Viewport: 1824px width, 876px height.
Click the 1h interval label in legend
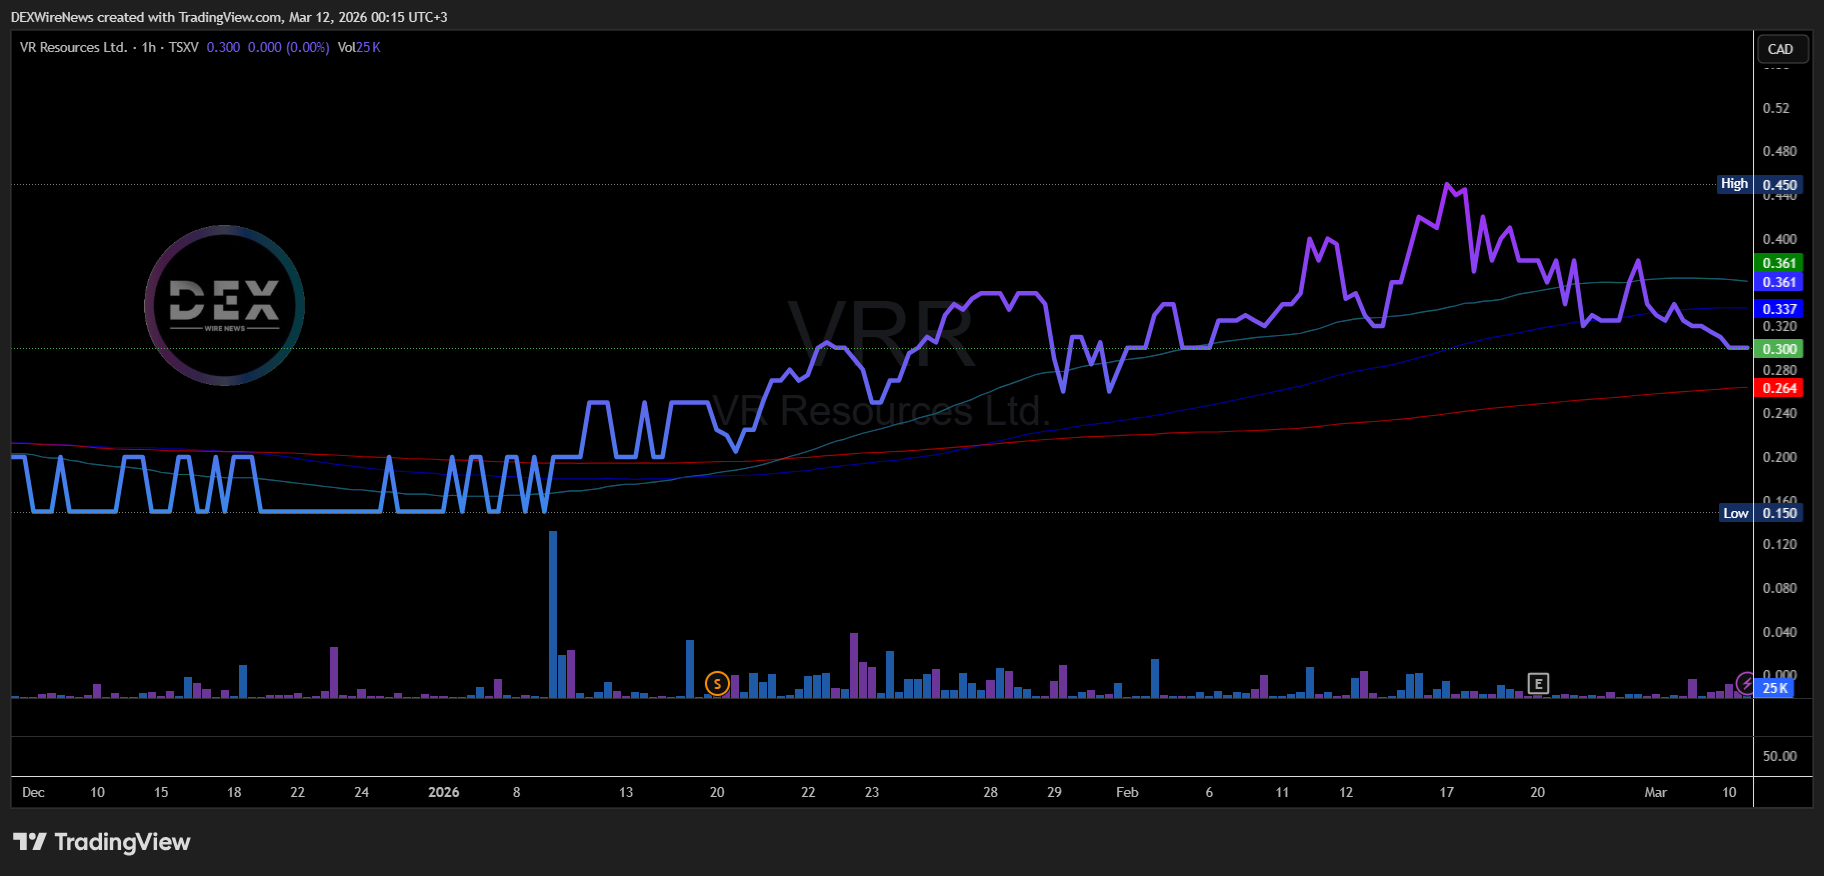pyautogui.click(x=149, y=47)
